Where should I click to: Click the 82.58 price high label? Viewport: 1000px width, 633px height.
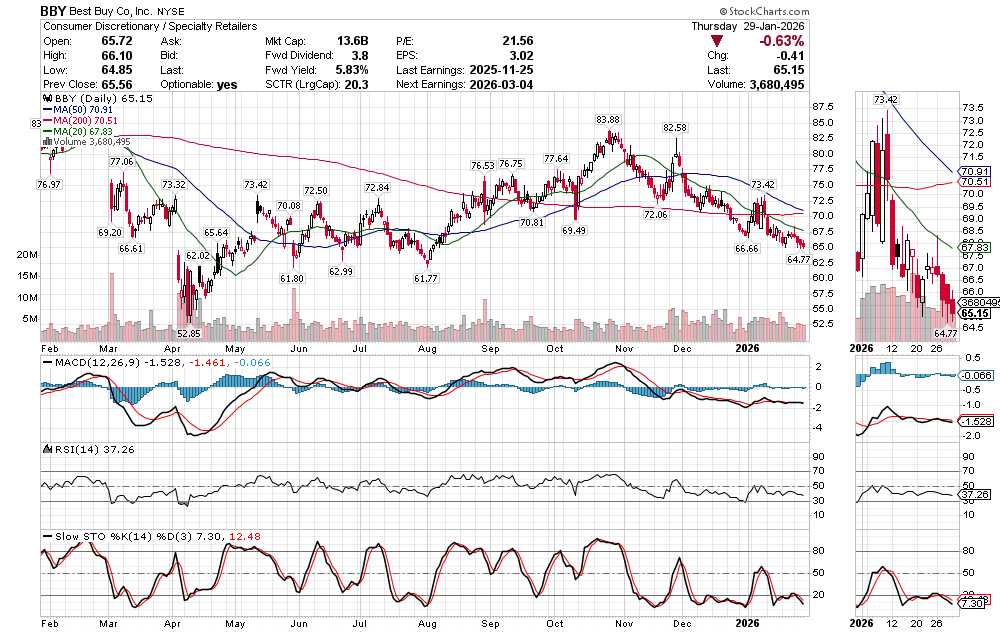tap(675, 128)
